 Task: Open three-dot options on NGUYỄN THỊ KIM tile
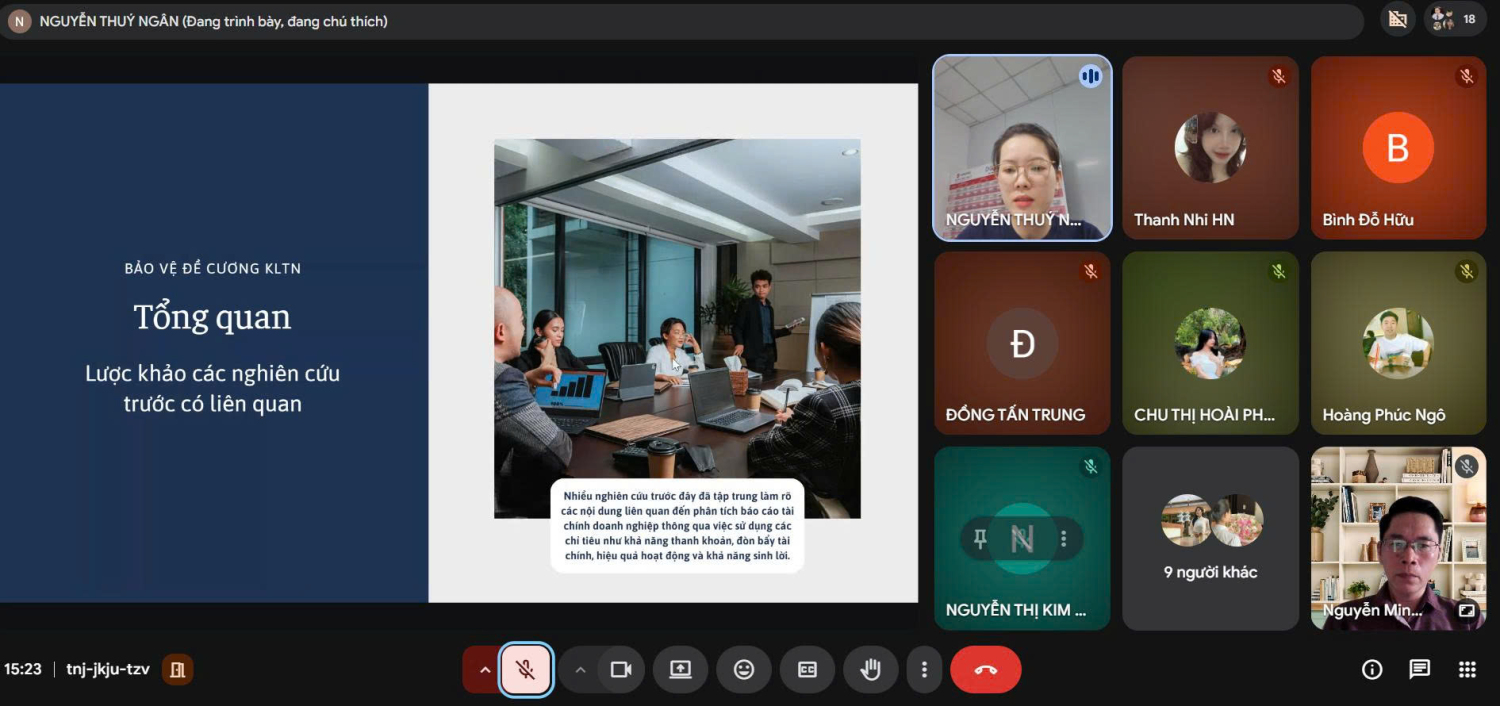(x=1064, y=539)
